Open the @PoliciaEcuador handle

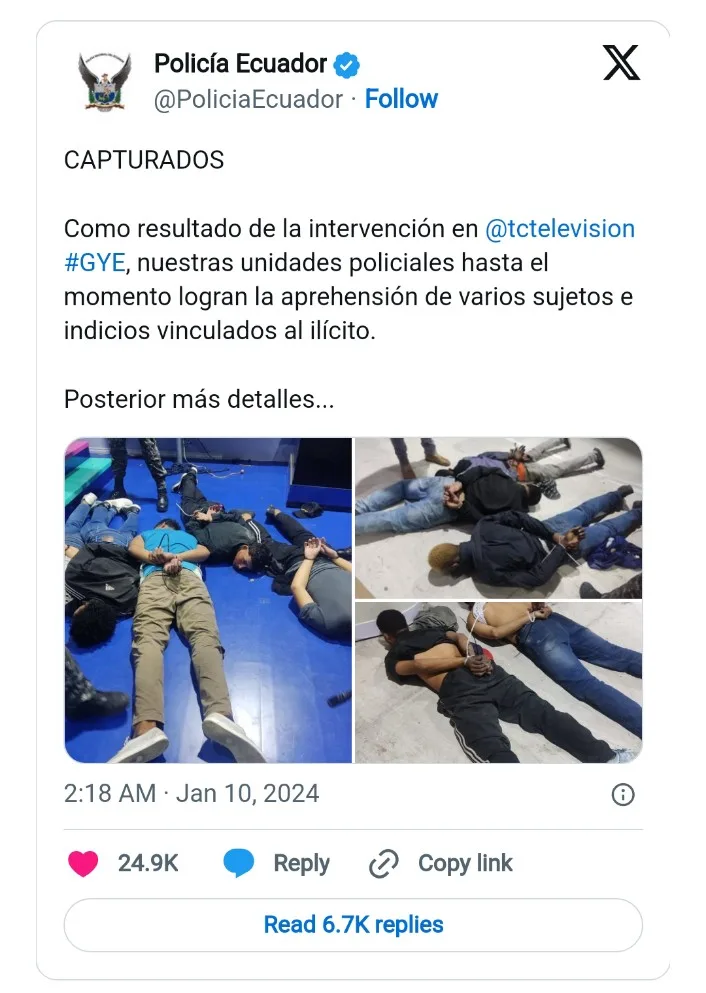click(248, 99)
